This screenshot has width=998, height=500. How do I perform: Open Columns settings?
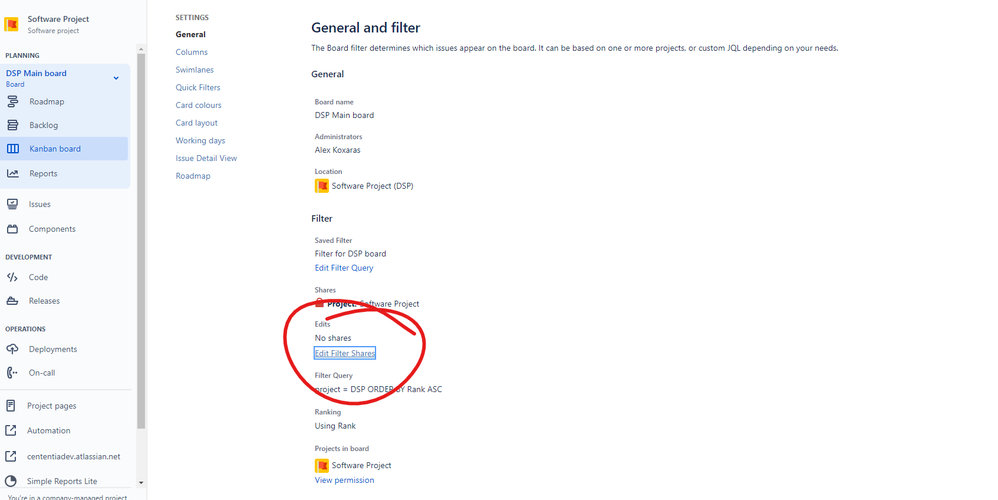pos(192,52)
